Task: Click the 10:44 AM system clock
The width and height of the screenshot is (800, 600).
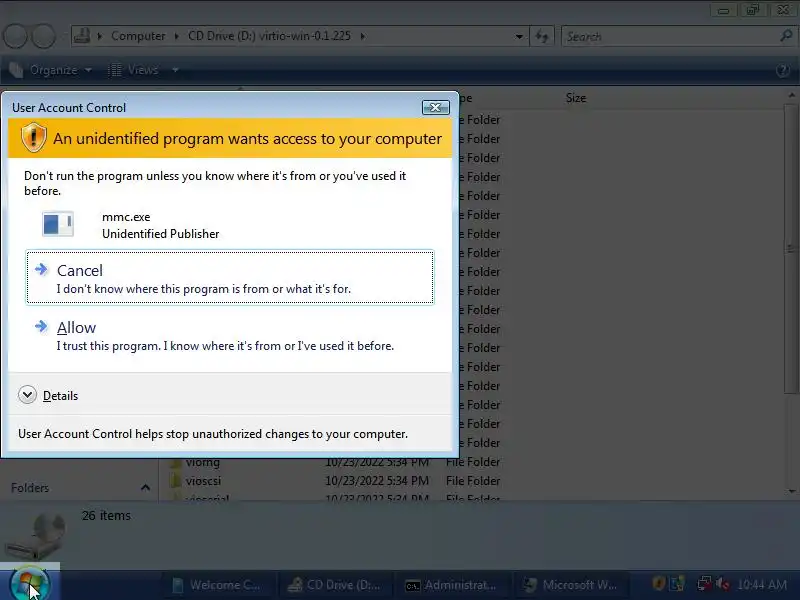Action: click(x=762, y=585)
